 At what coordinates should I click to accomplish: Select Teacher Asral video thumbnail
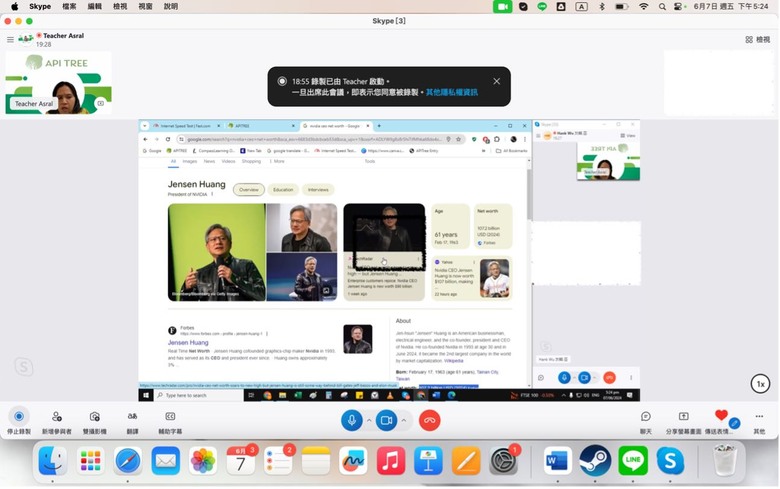[x=59, y=83]
